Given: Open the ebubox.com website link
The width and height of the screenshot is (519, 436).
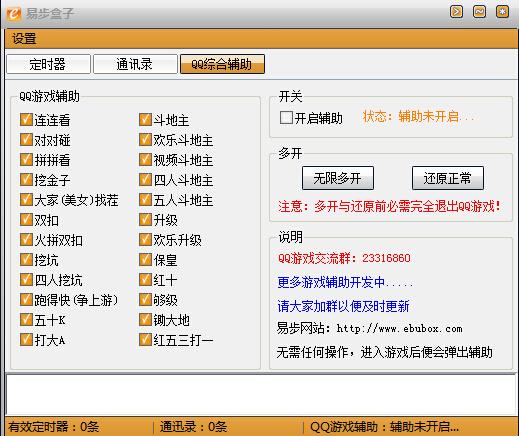Looking at the screenshot, I should [x=399, y=329].
